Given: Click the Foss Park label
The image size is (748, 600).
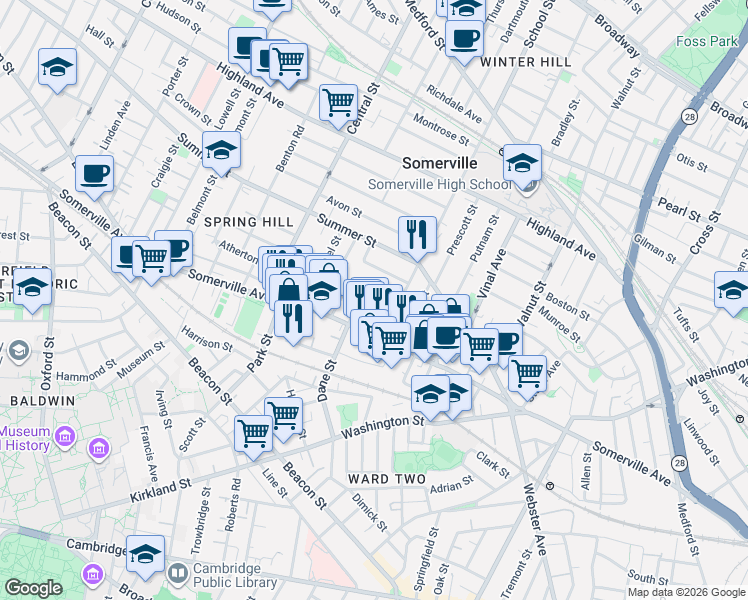Looking at the screenshot, I should point(706,42).
